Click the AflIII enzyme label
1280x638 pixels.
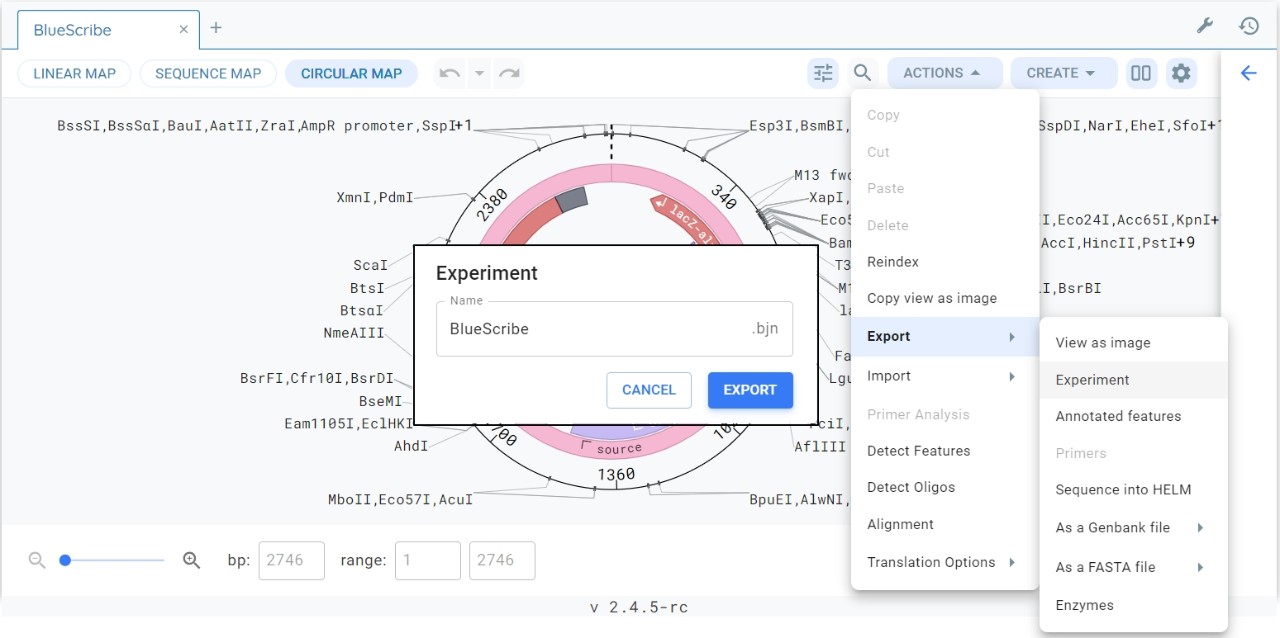[820, 446]
